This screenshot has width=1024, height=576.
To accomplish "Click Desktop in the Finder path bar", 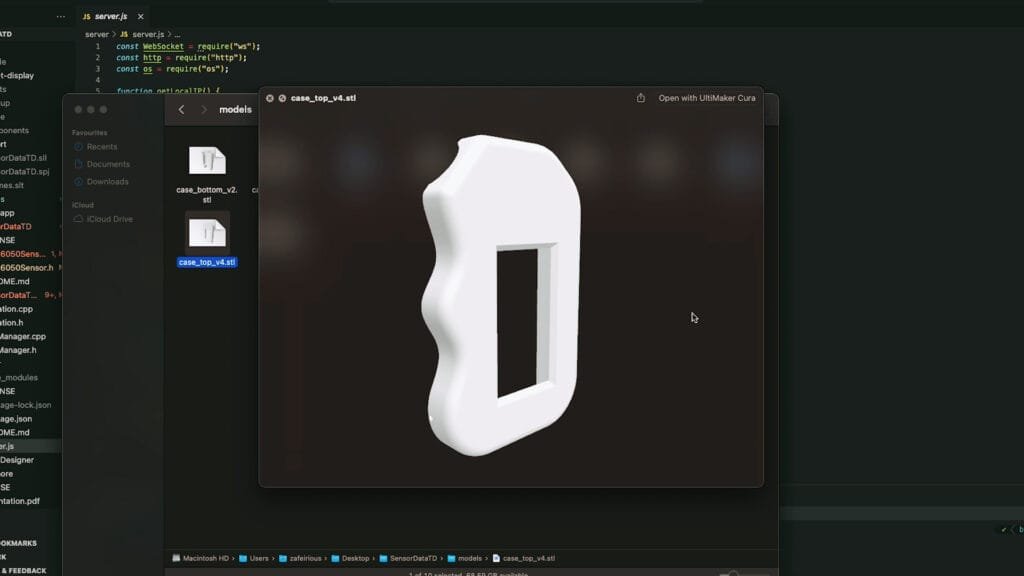I will (350, 558).
